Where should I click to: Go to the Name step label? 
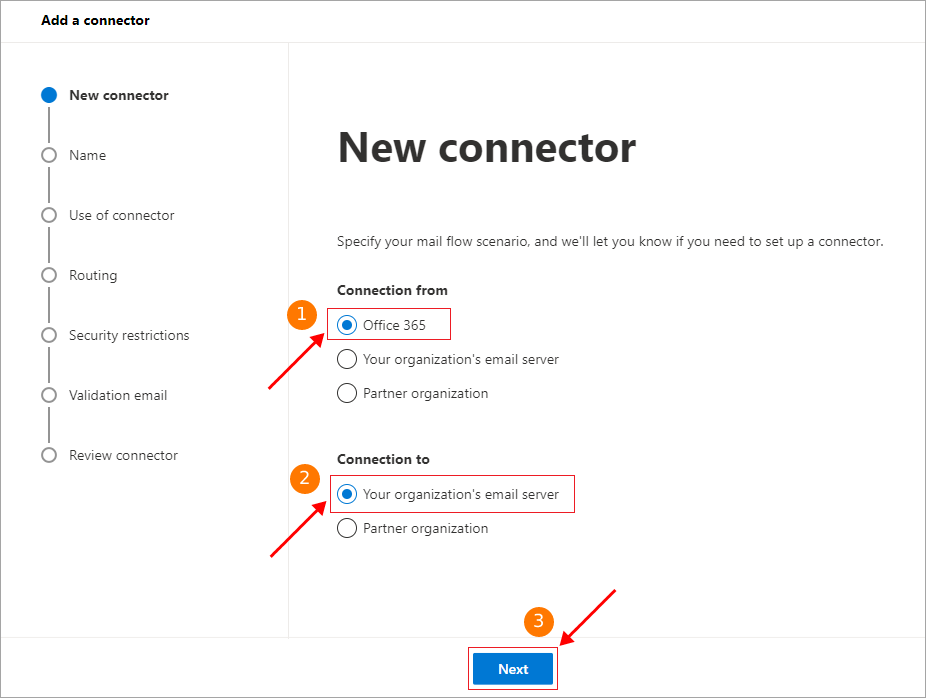pyautogui.click(x=87, y=155)
